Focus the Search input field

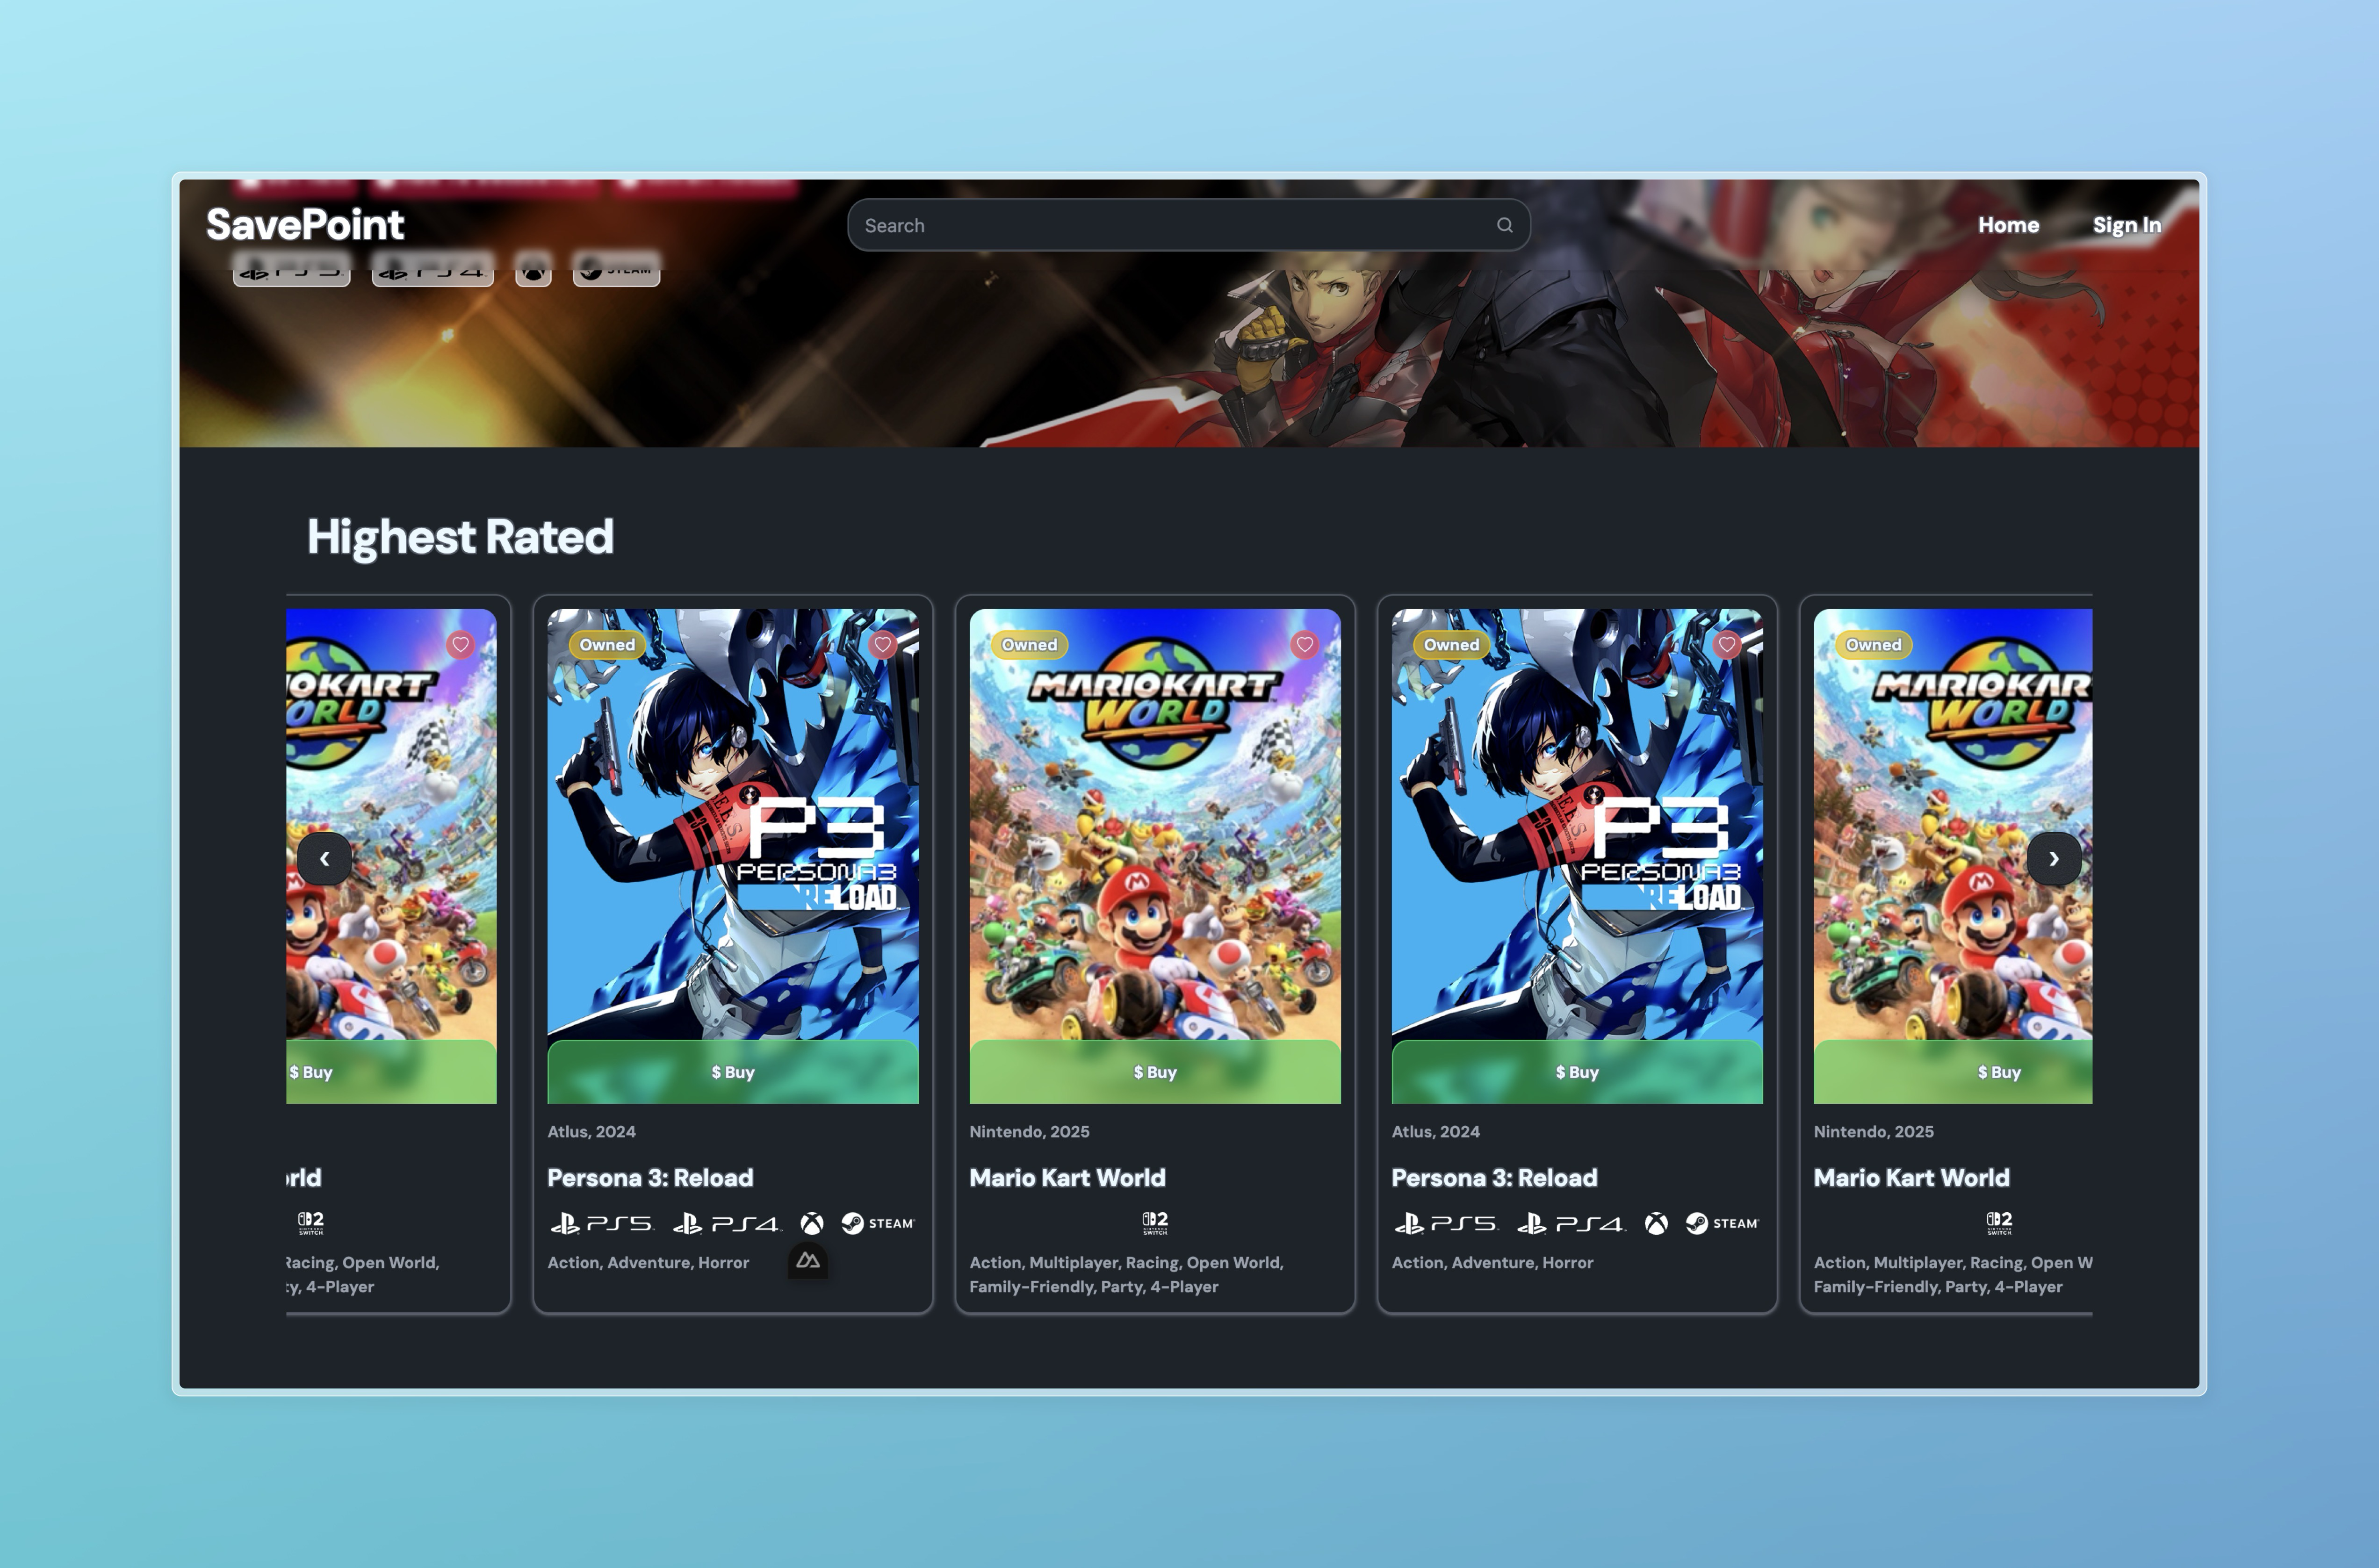1170,225
